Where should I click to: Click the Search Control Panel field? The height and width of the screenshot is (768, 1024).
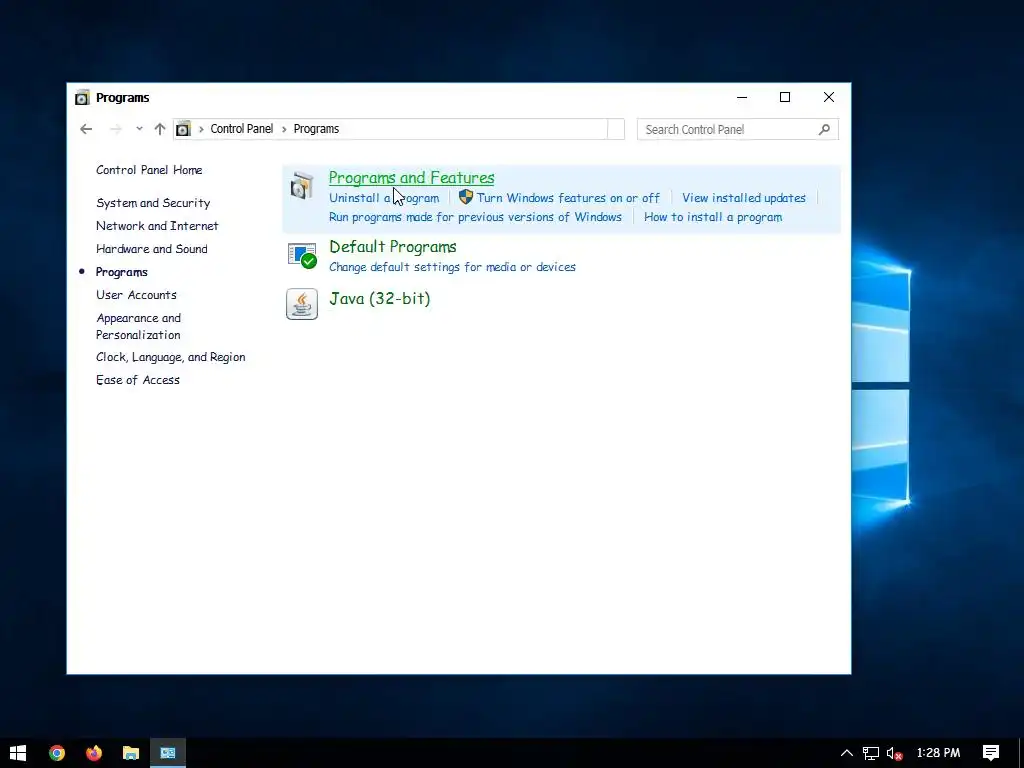click(737, 129)
